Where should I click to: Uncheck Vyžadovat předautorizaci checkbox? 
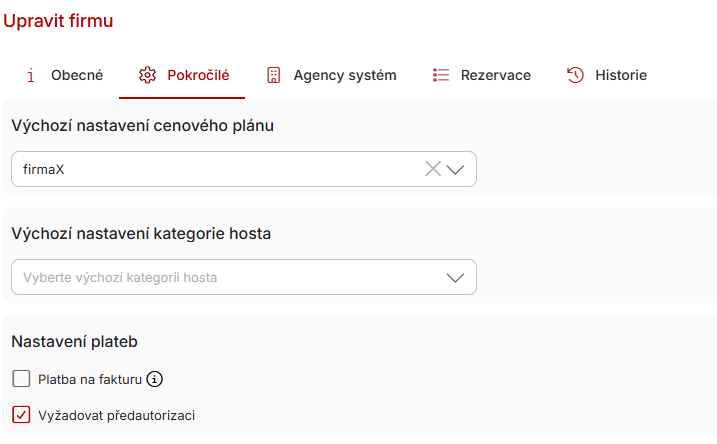pos(21,414)
